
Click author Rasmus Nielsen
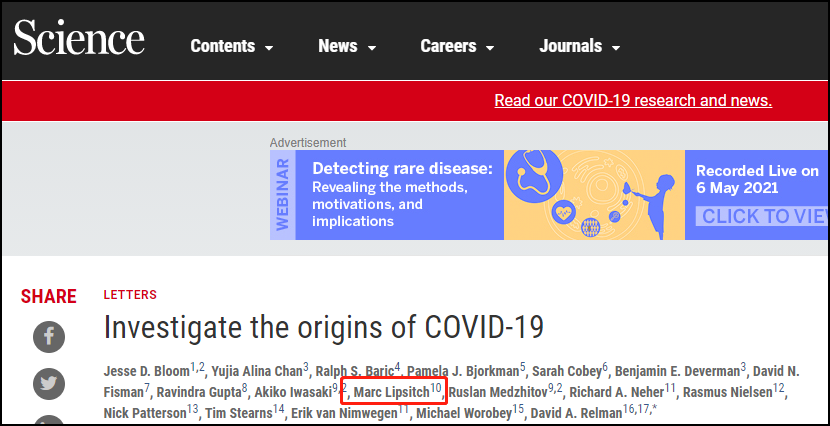tap(727, 392)
